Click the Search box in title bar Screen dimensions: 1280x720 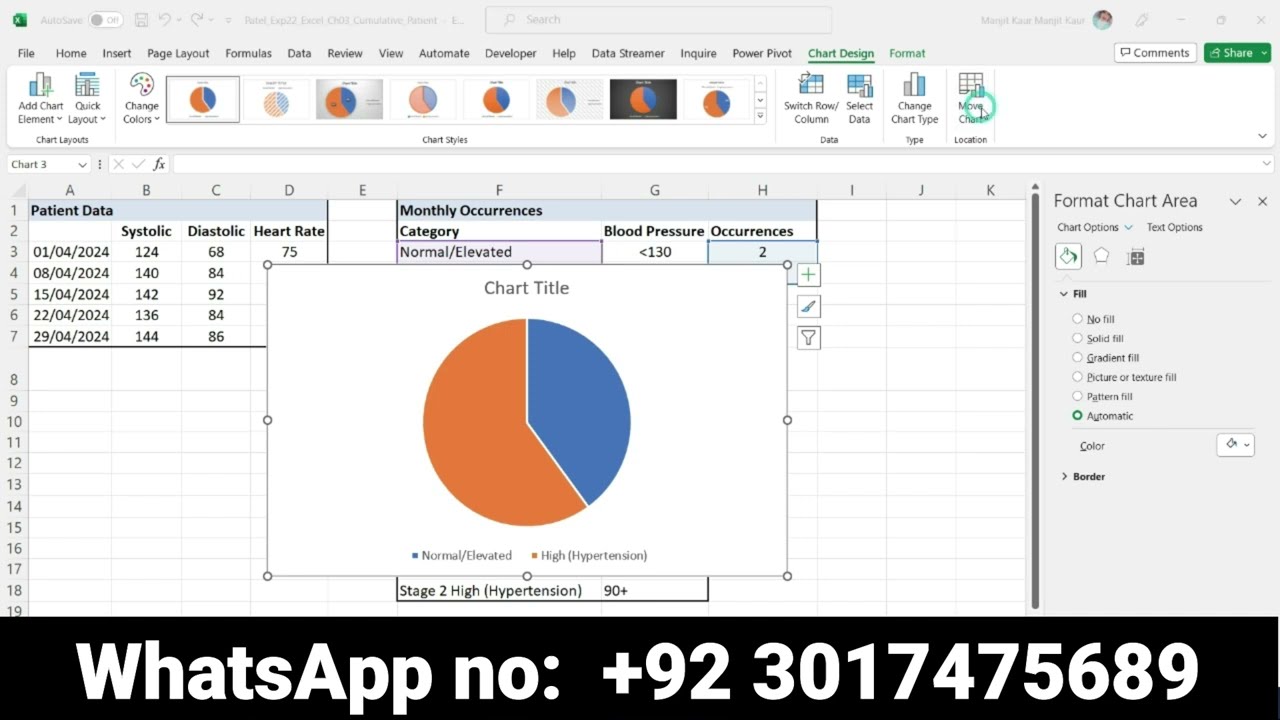tap(658, 19)
